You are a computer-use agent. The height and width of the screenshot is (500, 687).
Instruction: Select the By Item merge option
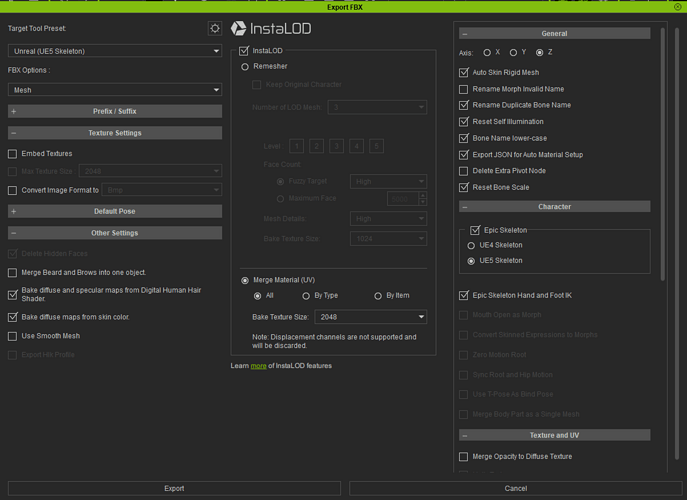tap(378, 296)
